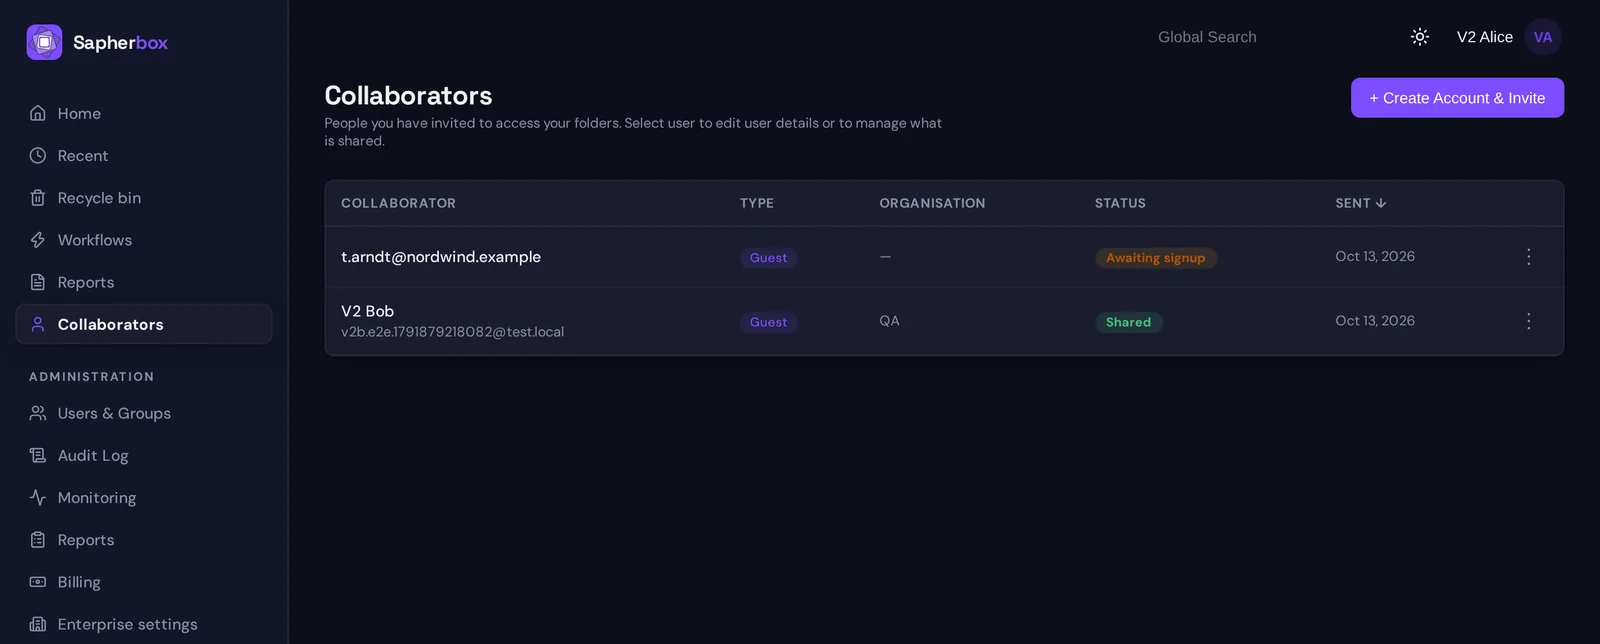Image resolution: width=1600 pixels, height=644 pixels.
Task: Click the Users & Groups people icon
Action: pyautogui.click(x=38, y=413)
